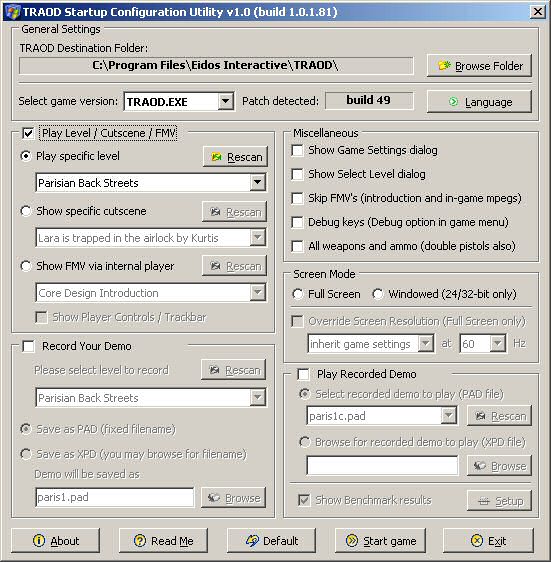Click the Default reset icon

252,540
